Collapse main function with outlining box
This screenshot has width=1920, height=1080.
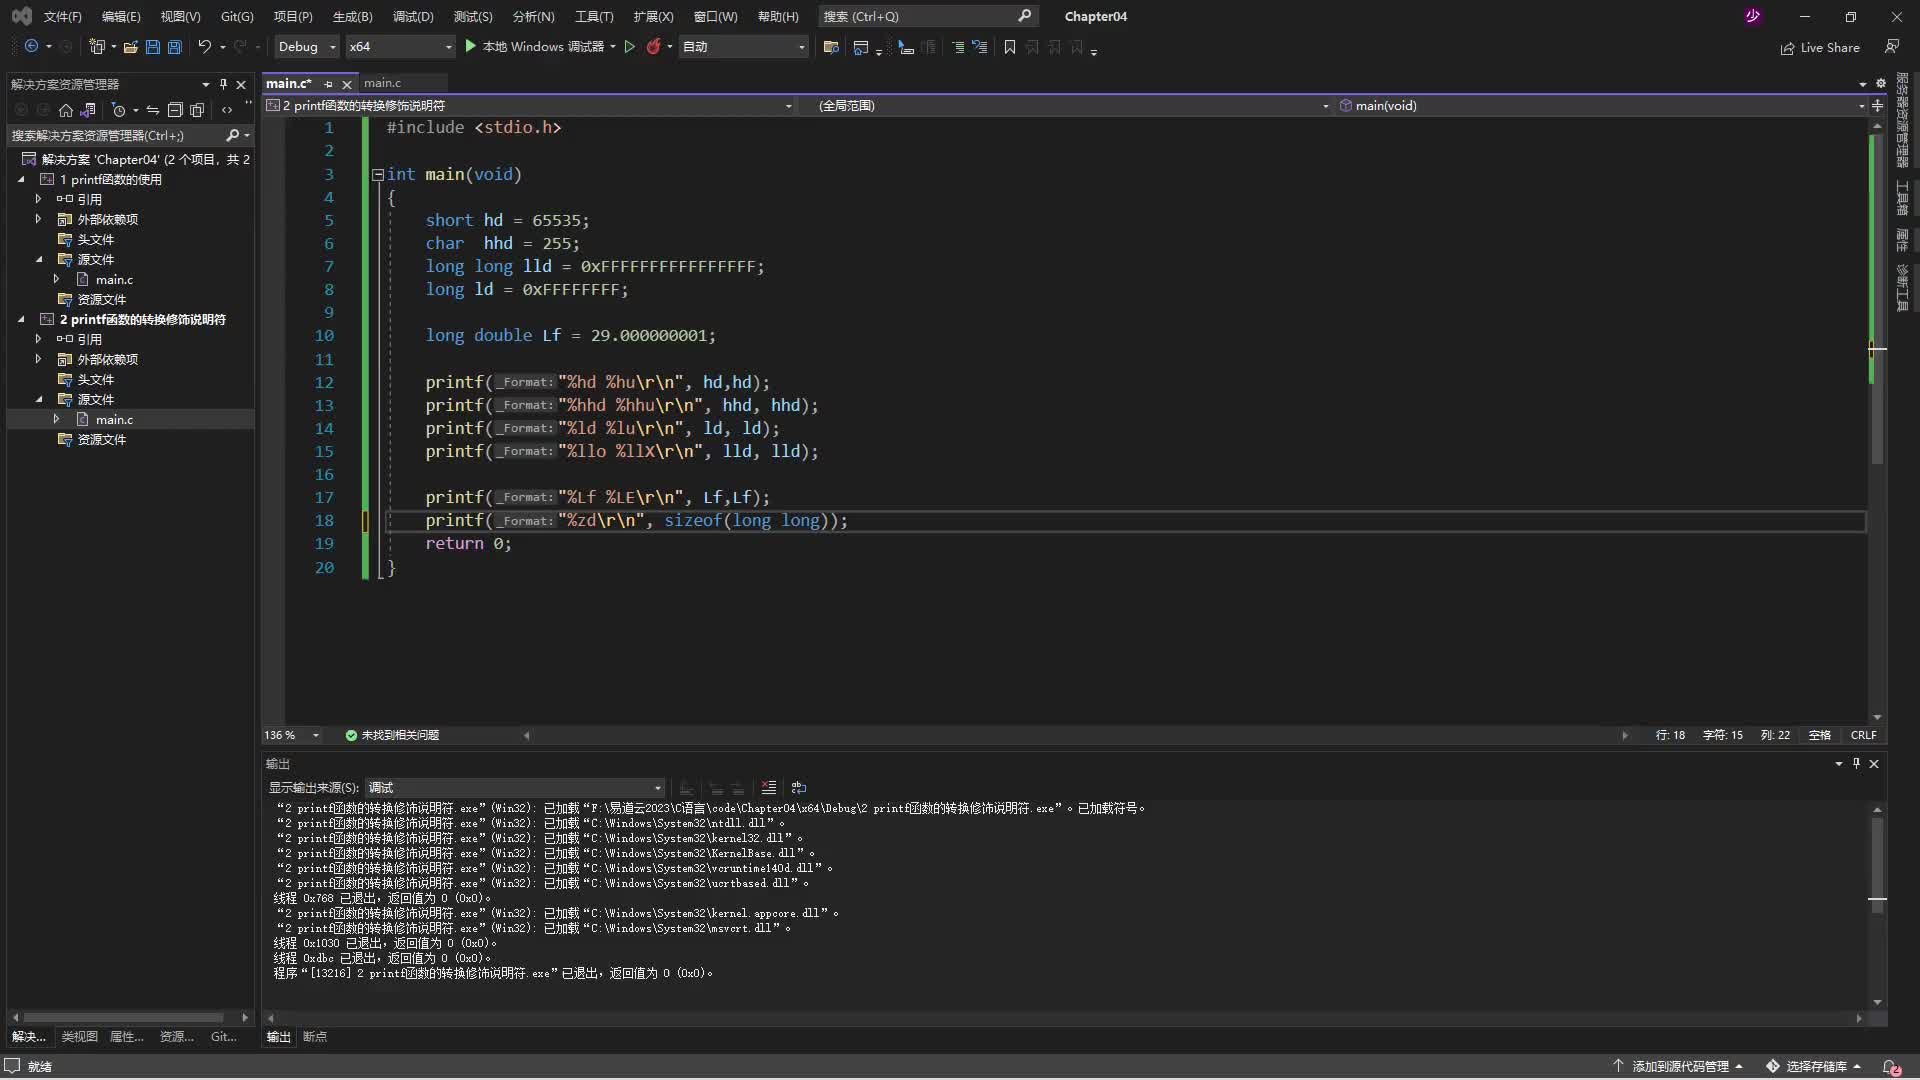(378, 174)
